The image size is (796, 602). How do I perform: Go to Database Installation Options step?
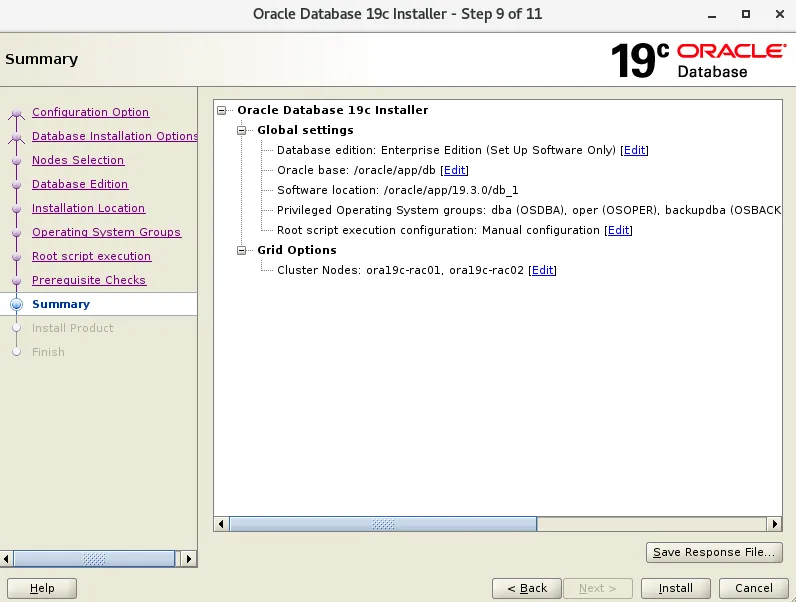[x=115, y=136]
